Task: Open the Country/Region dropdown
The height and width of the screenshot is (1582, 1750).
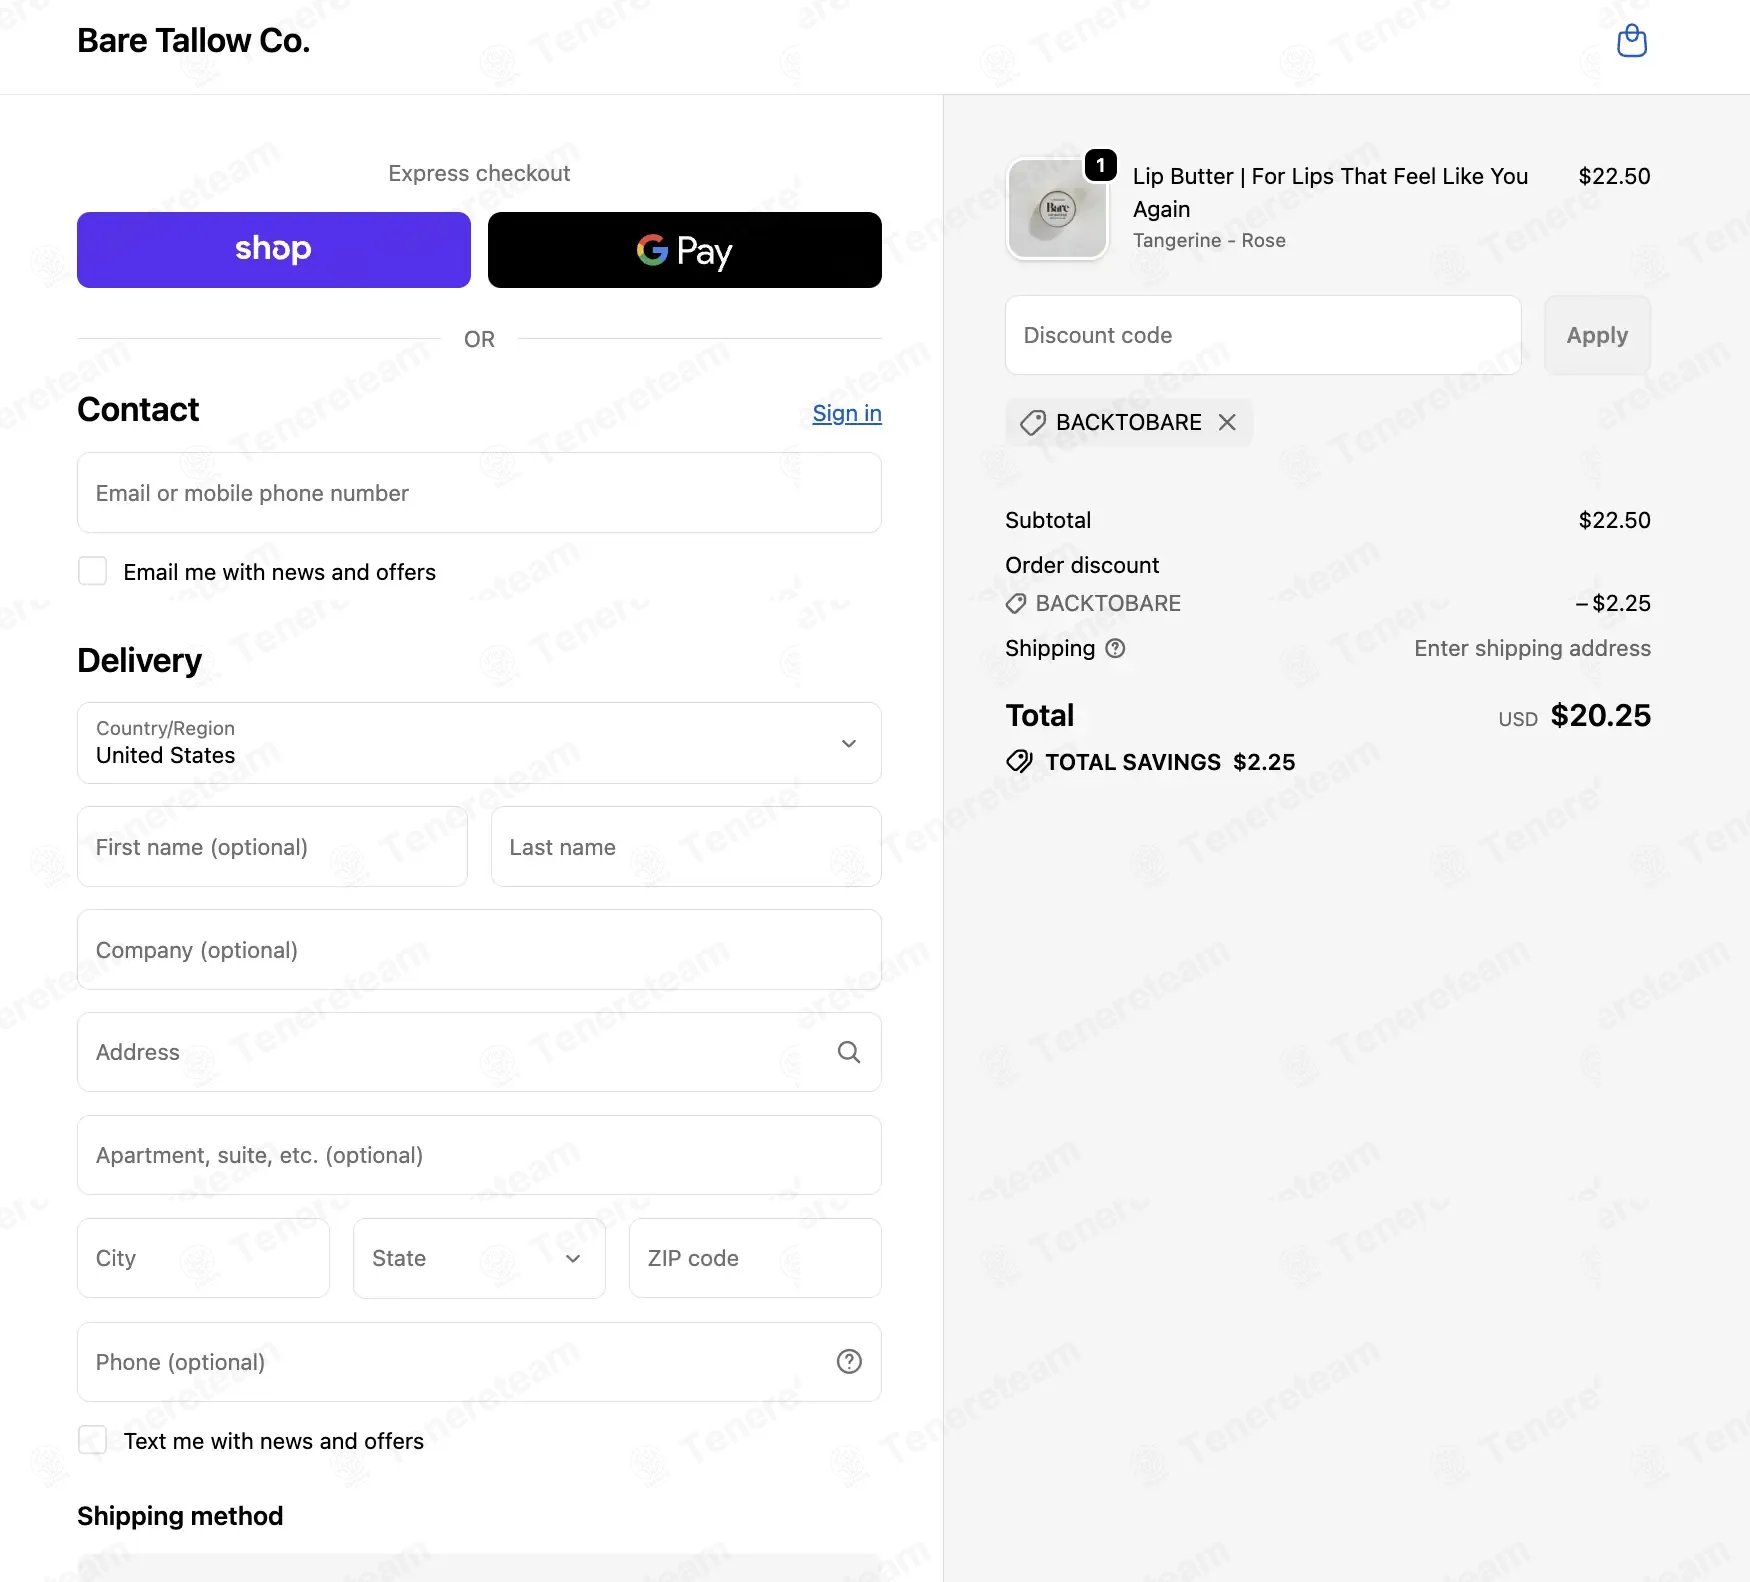Action: coord(479,743)
